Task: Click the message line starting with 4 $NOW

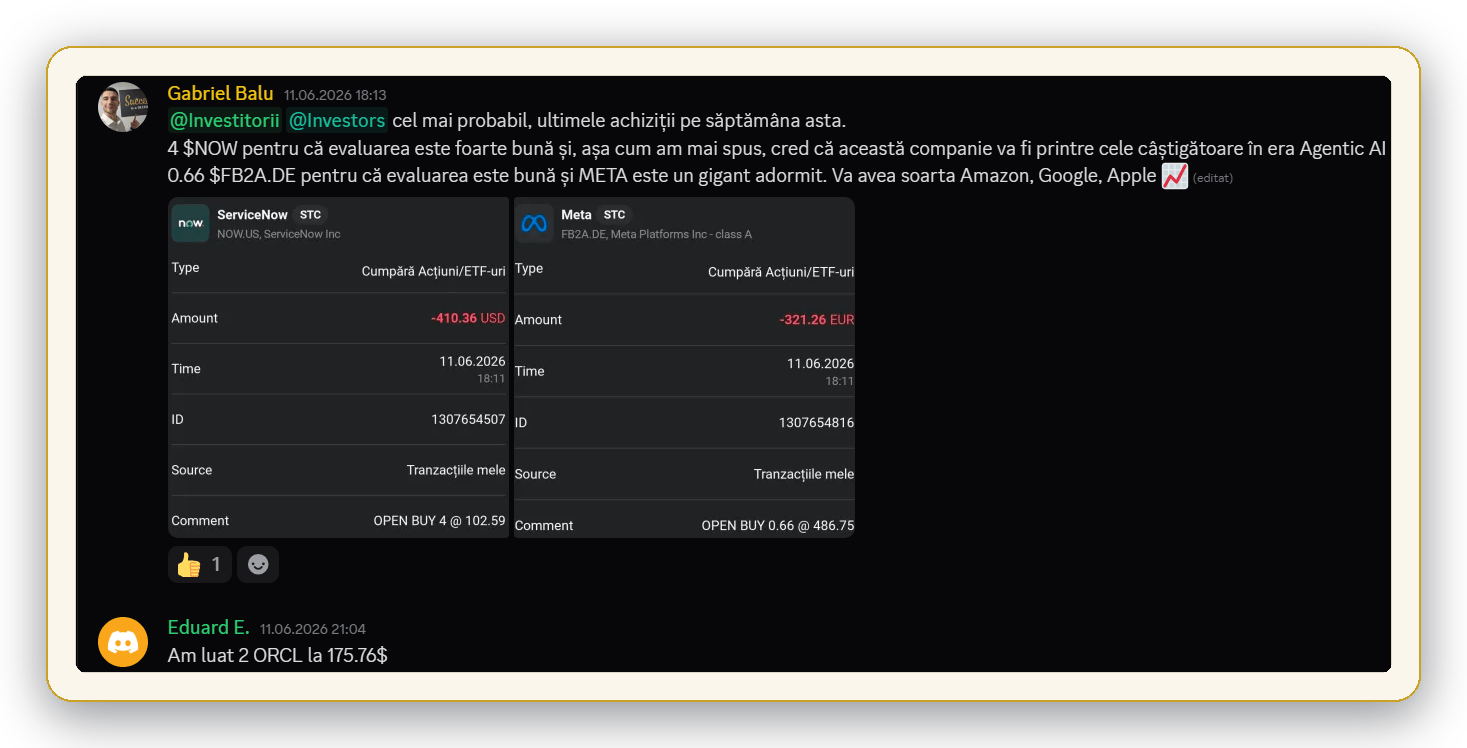Action: click(777, 149)
